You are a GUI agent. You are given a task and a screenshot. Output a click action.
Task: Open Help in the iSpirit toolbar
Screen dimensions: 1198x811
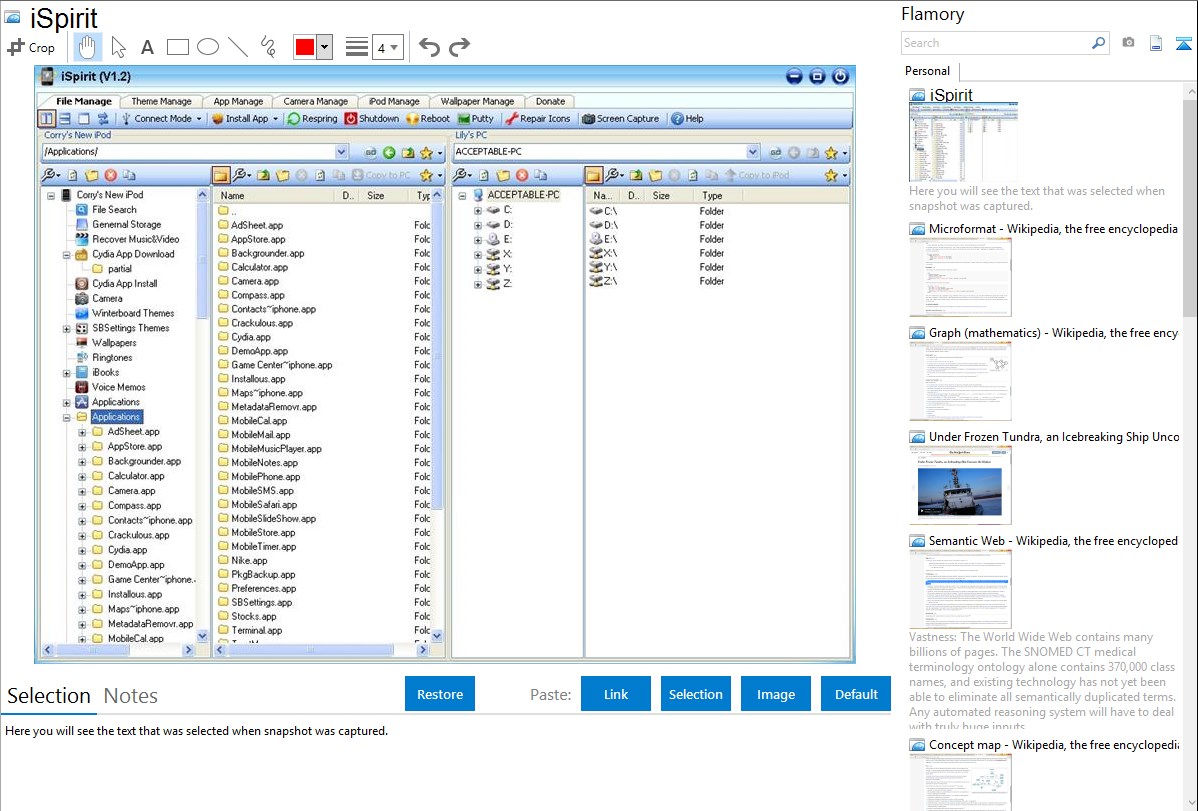[x=687, y=118]
